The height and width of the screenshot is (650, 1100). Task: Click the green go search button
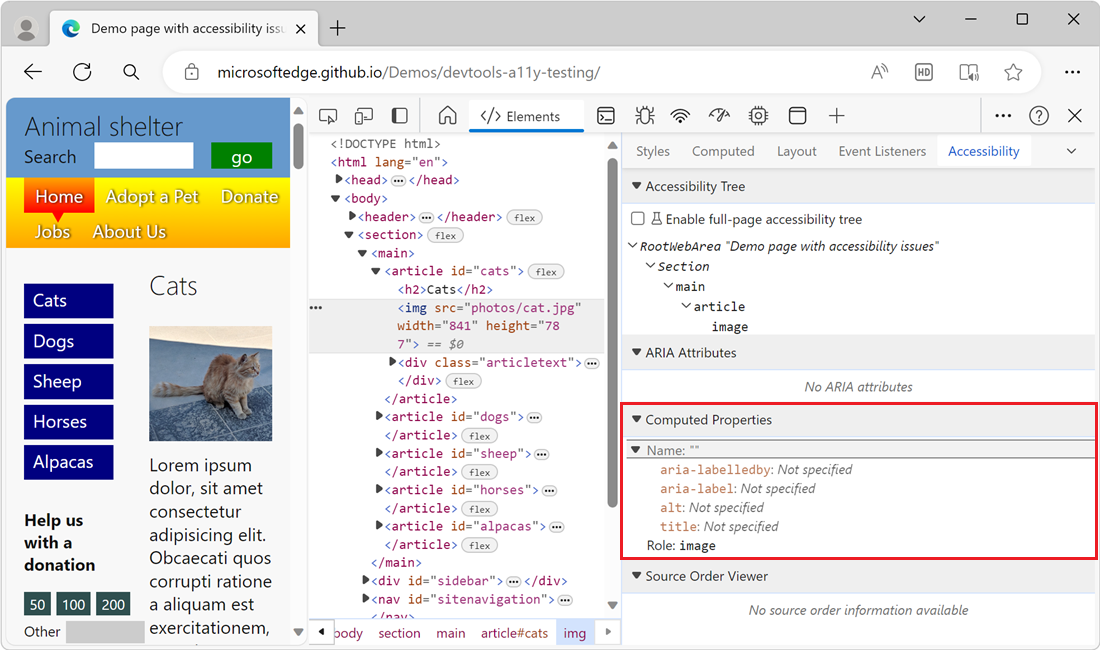[240, 157]
